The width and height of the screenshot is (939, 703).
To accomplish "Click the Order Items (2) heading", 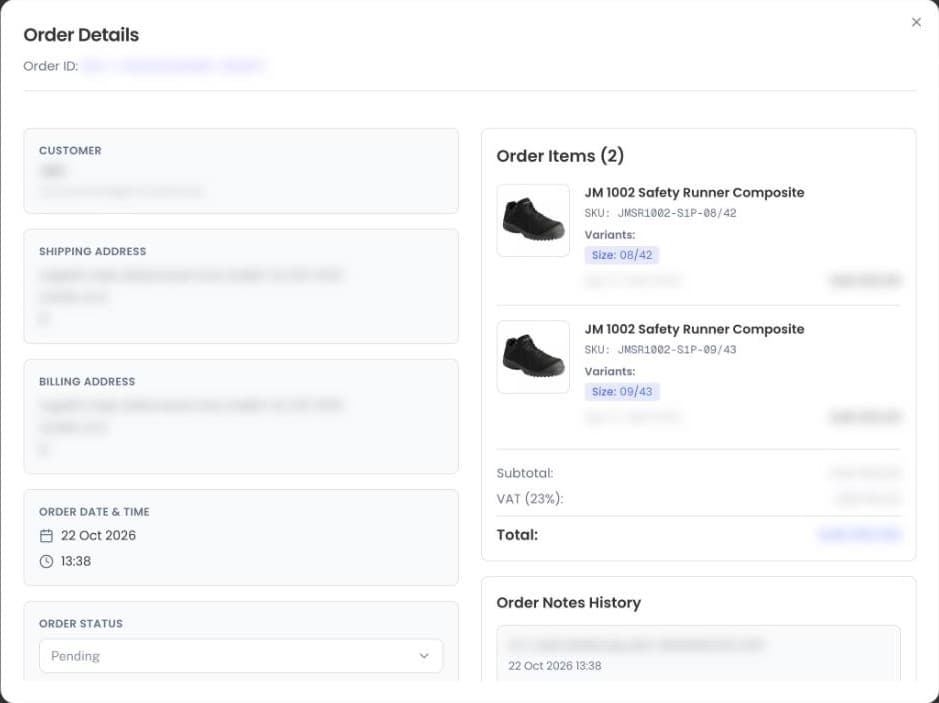I will pyautogui.click(x=560, y=156).
